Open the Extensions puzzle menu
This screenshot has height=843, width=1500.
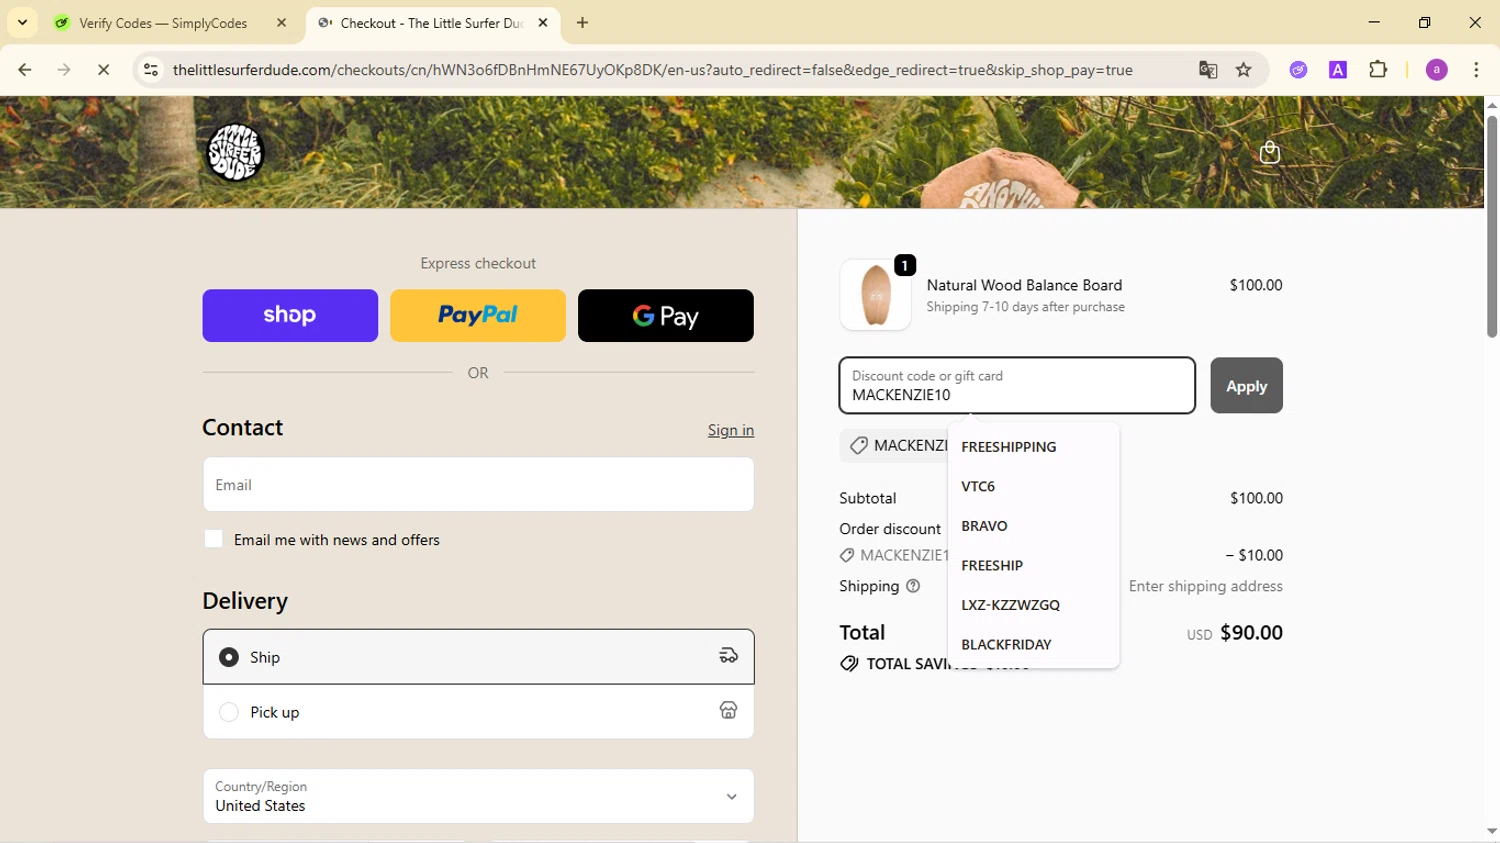pyautogui.click(x=1378, y=70)
